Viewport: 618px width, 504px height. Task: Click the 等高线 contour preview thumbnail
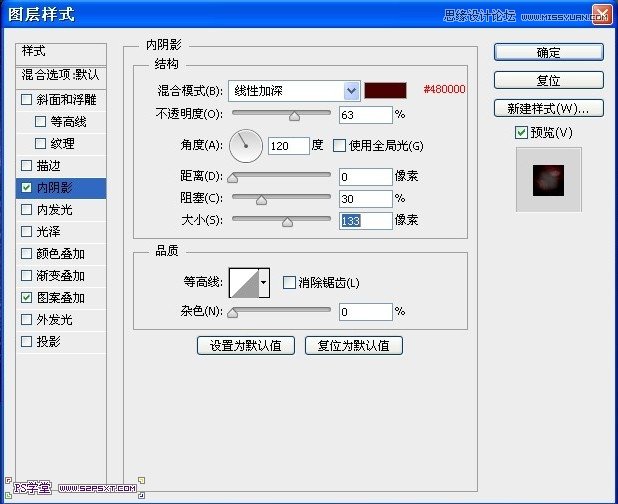pos(244,282)
